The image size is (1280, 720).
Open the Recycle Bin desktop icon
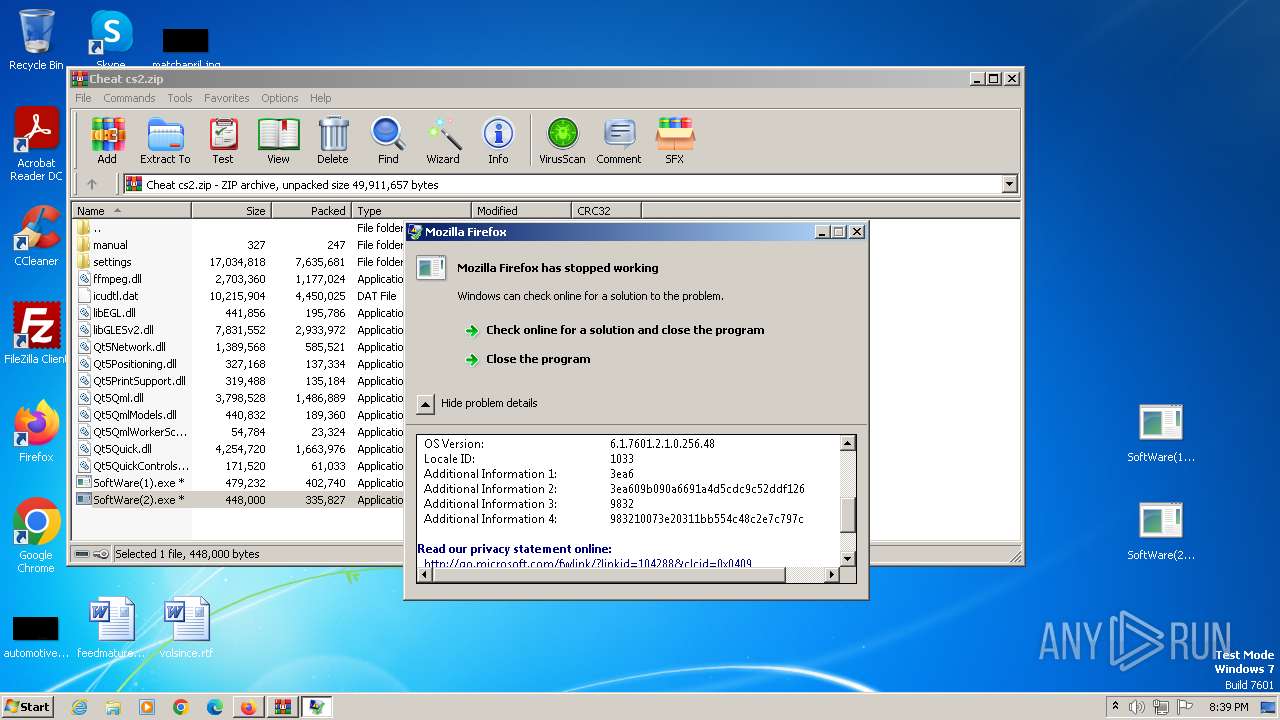click(x=36, y=40)
